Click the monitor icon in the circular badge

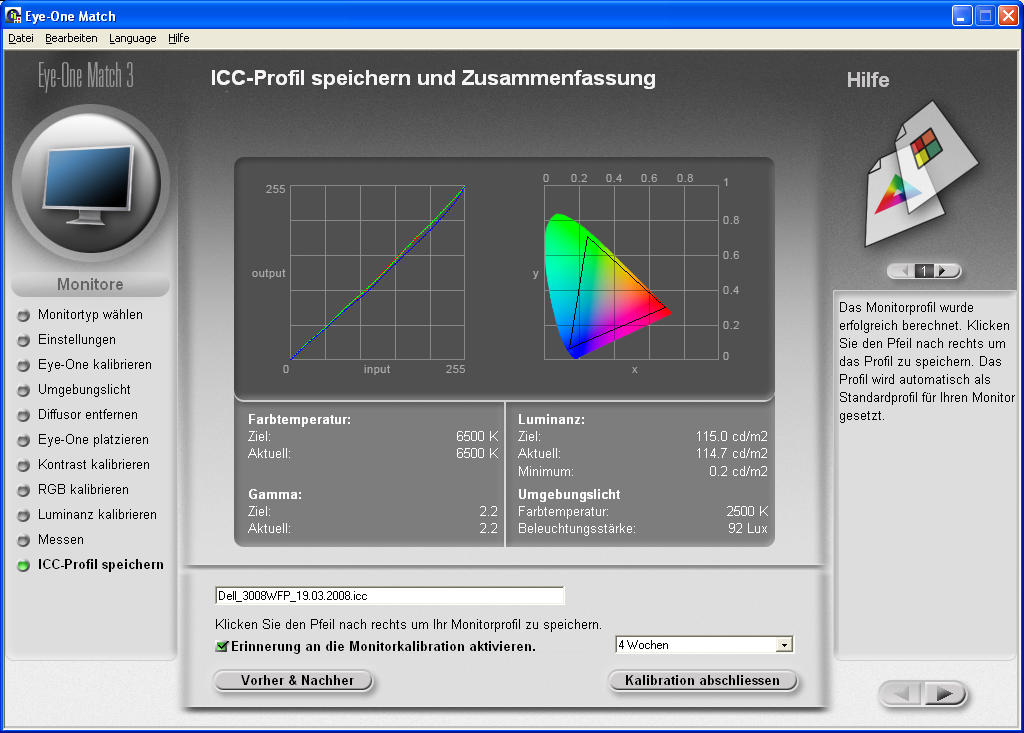point(90,184)
